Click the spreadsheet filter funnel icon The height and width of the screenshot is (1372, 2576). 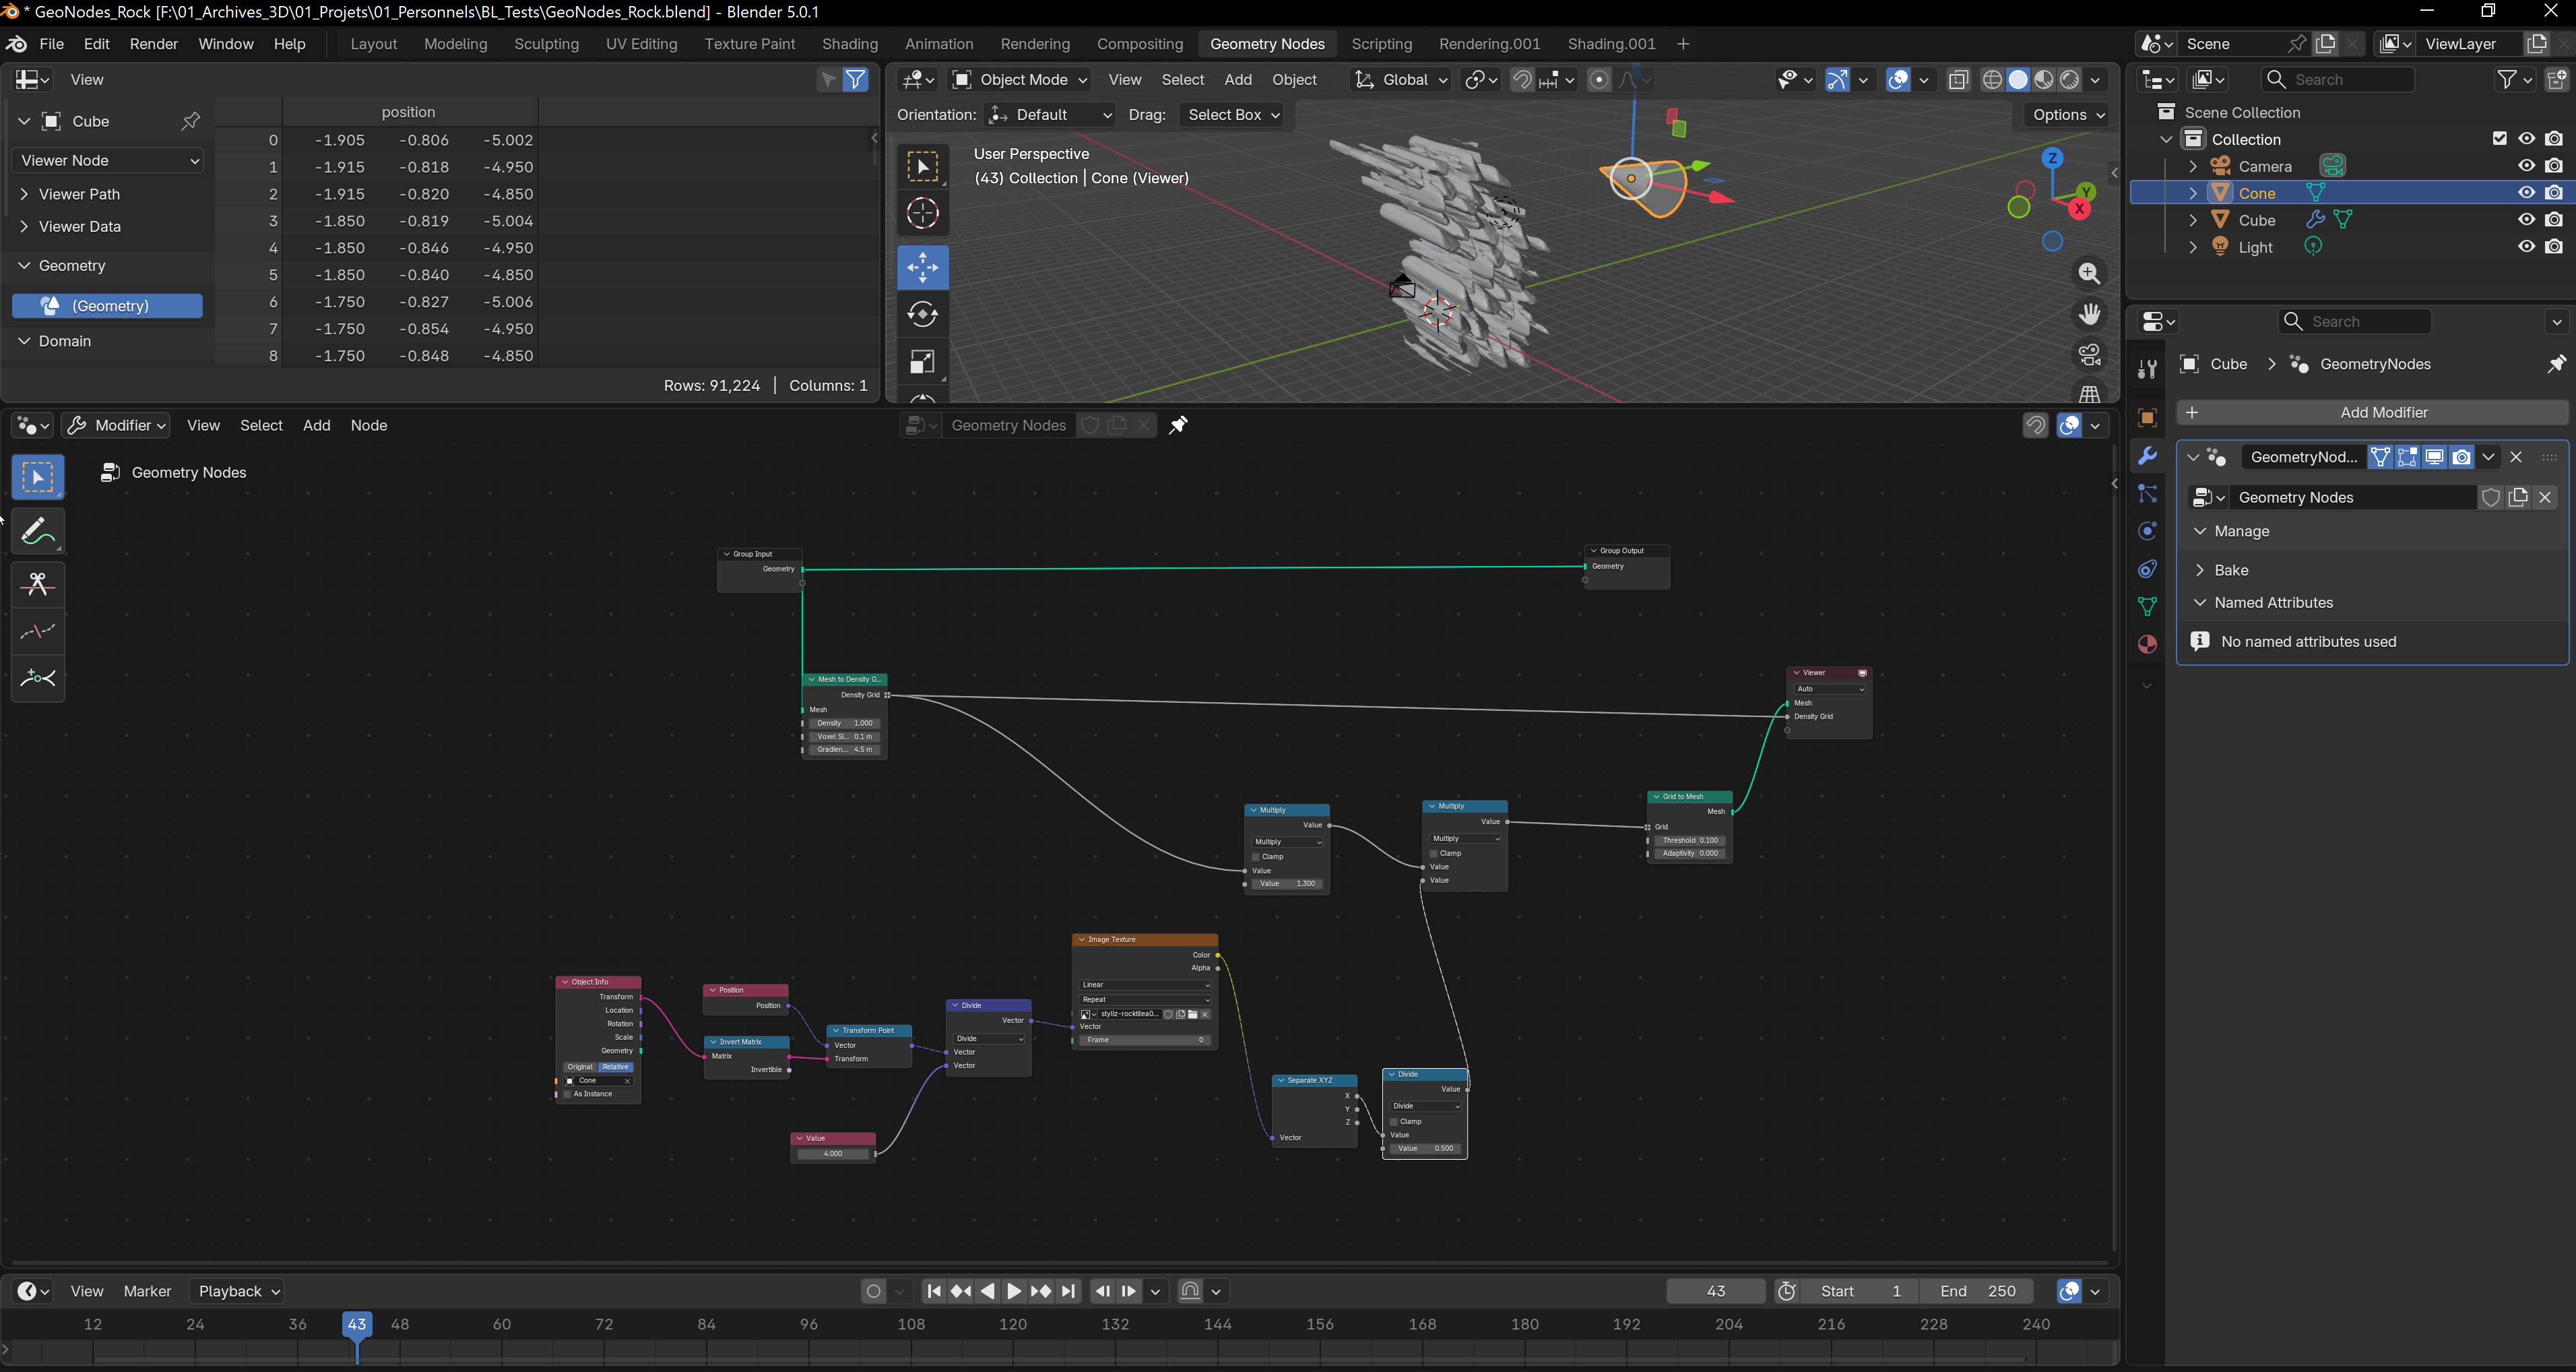(x=856, y=80)
